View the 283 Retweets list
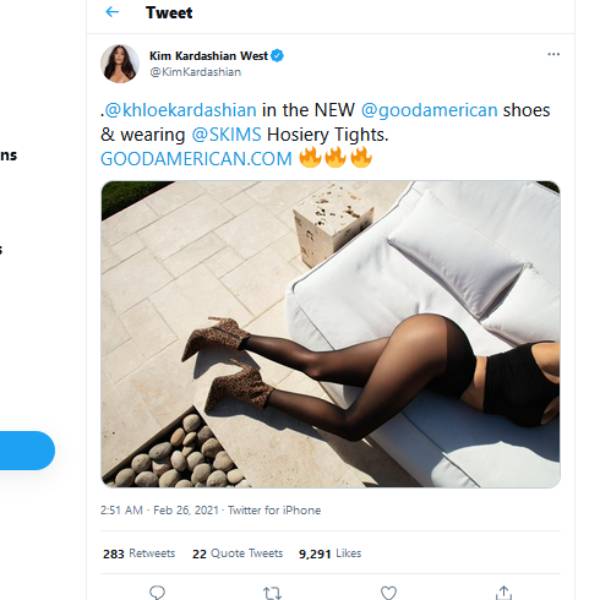The image size is (600, 600). click(139, 553)
